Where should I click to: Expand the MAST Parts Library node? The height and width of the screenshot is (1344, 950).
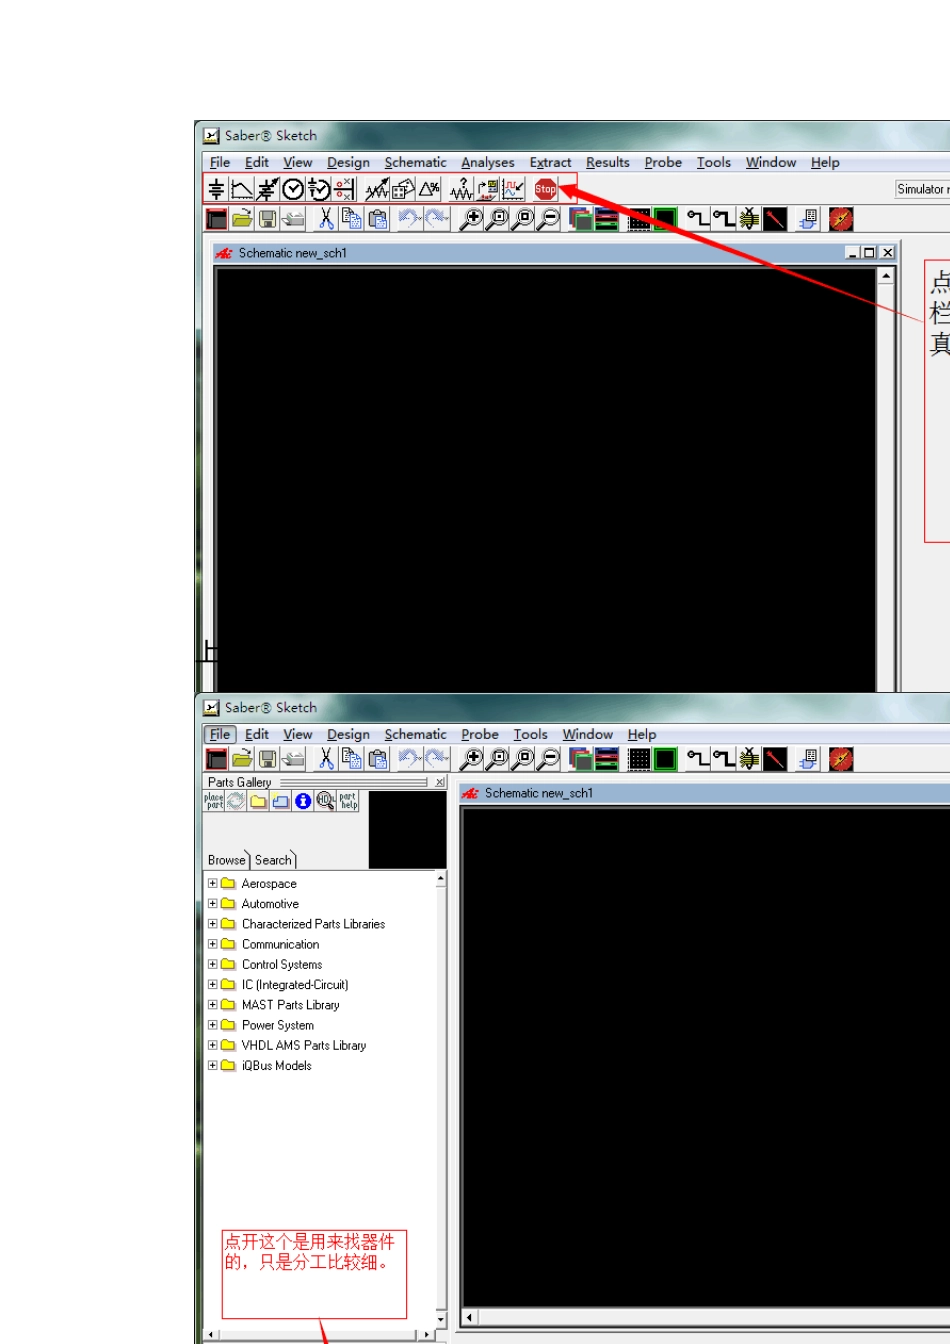coord(212,1004)
